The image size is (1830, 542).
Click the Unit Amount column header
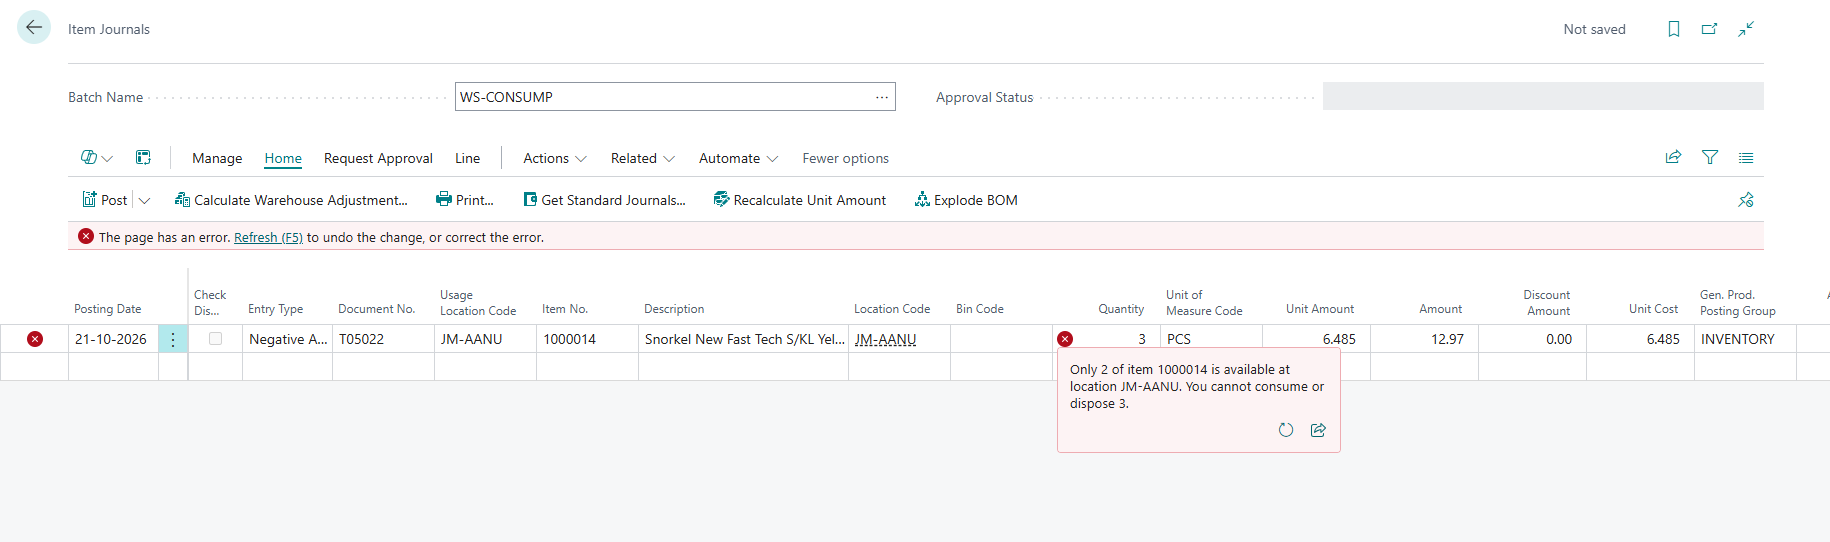pos(1320,309)
